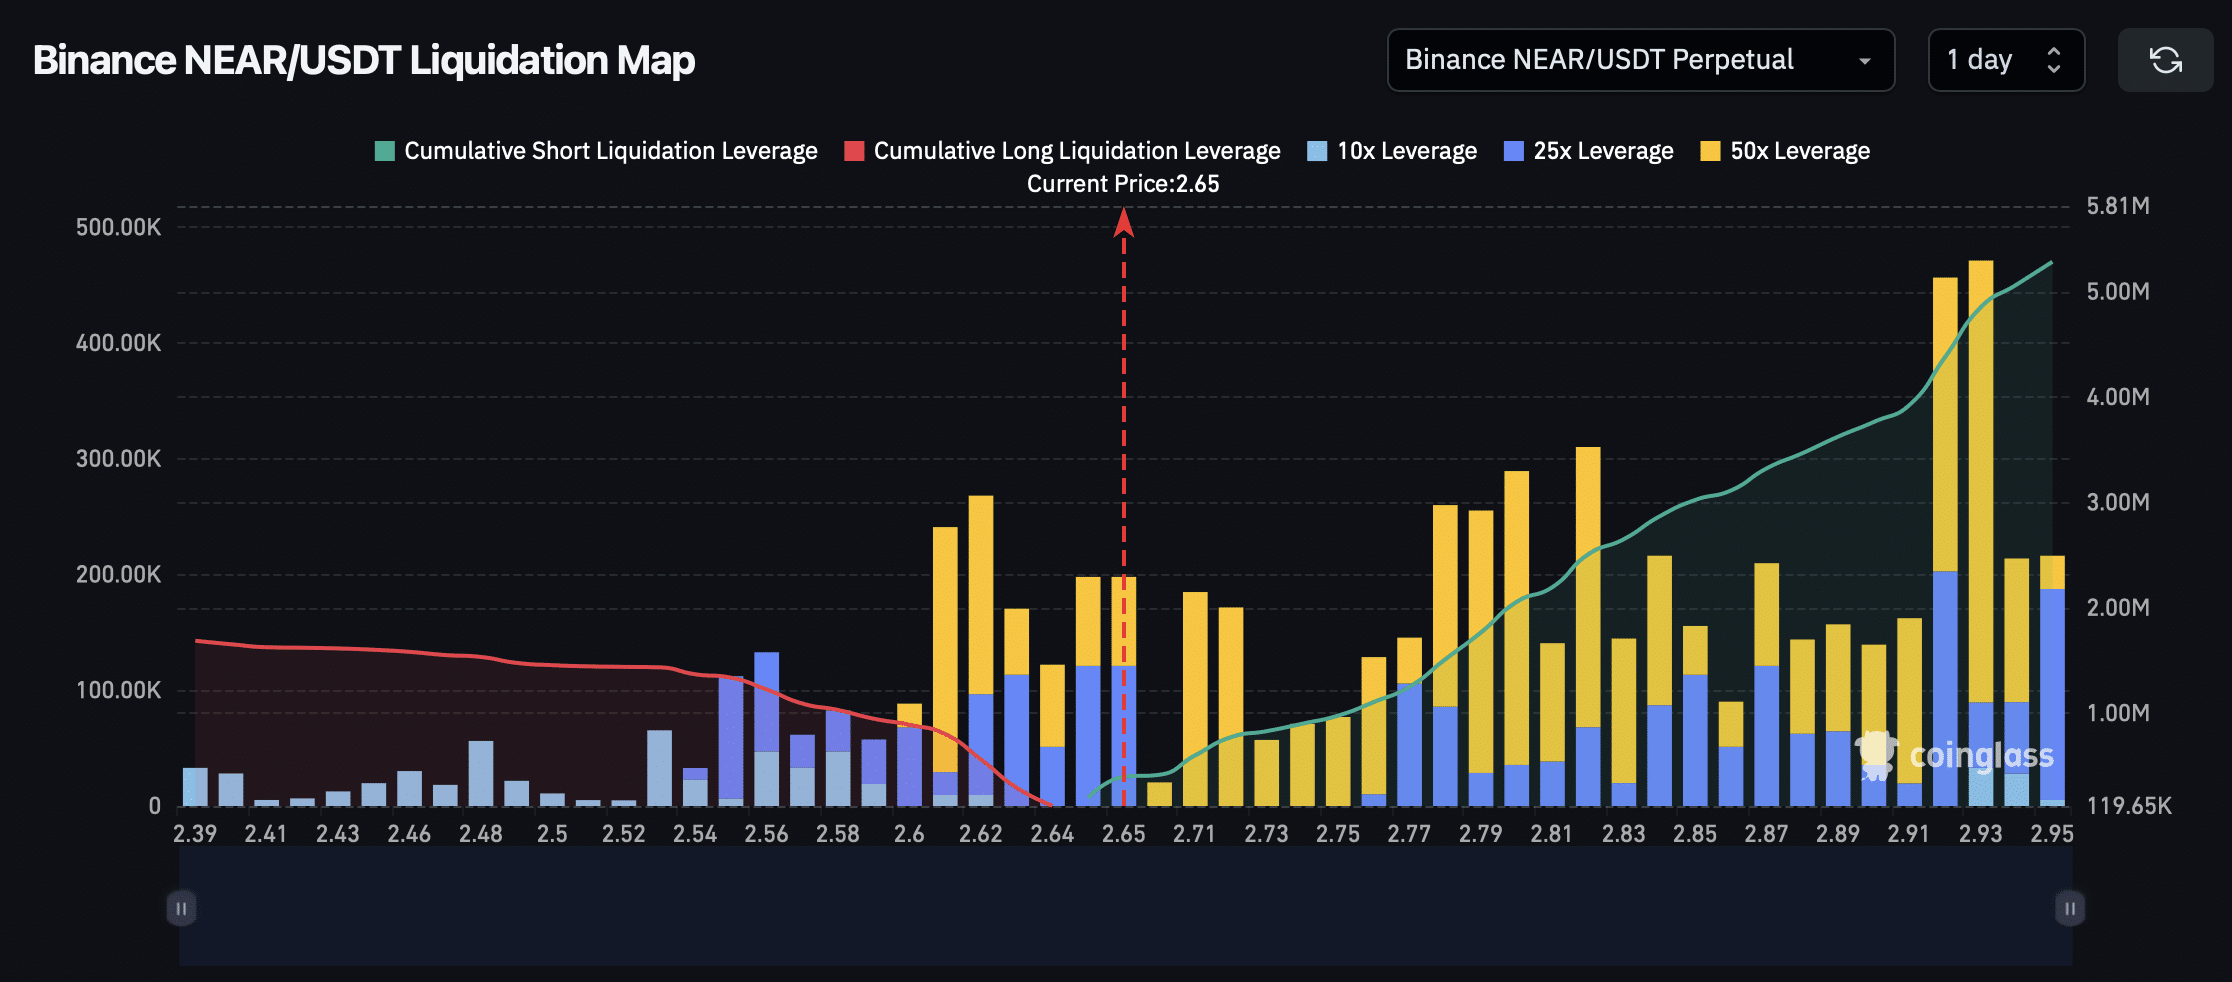Click the right range slider handle

[2070, 908]
